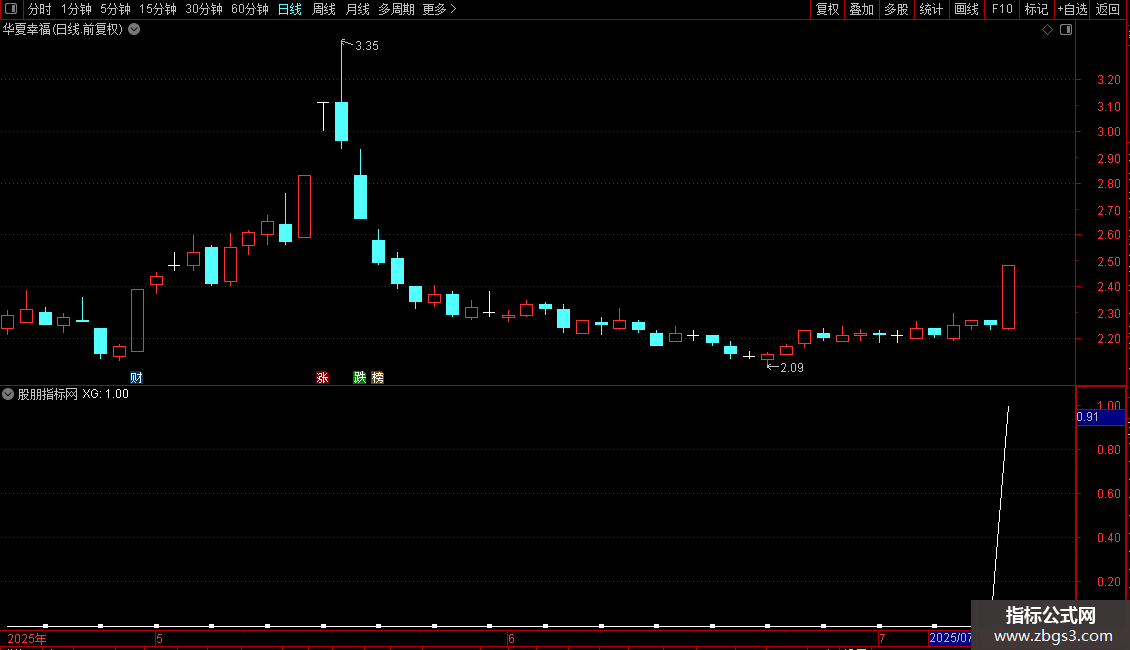Image resolution: width=1130 pixels, height=650 pixels.
Task: Click the diamond icon in chart header
Action: (1047, 30)
